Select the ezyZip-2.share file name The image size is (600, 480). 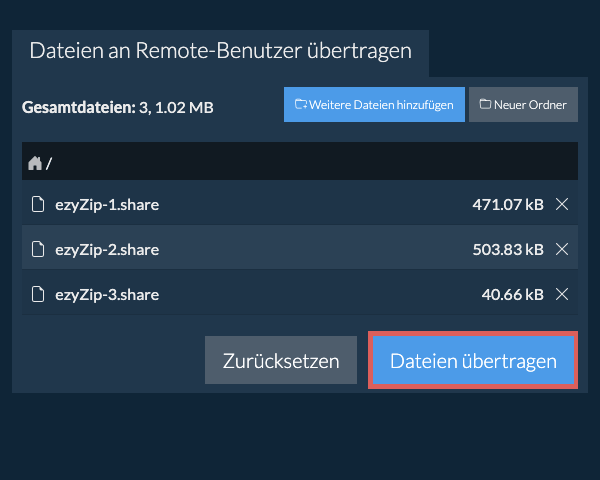pos(107,250)
